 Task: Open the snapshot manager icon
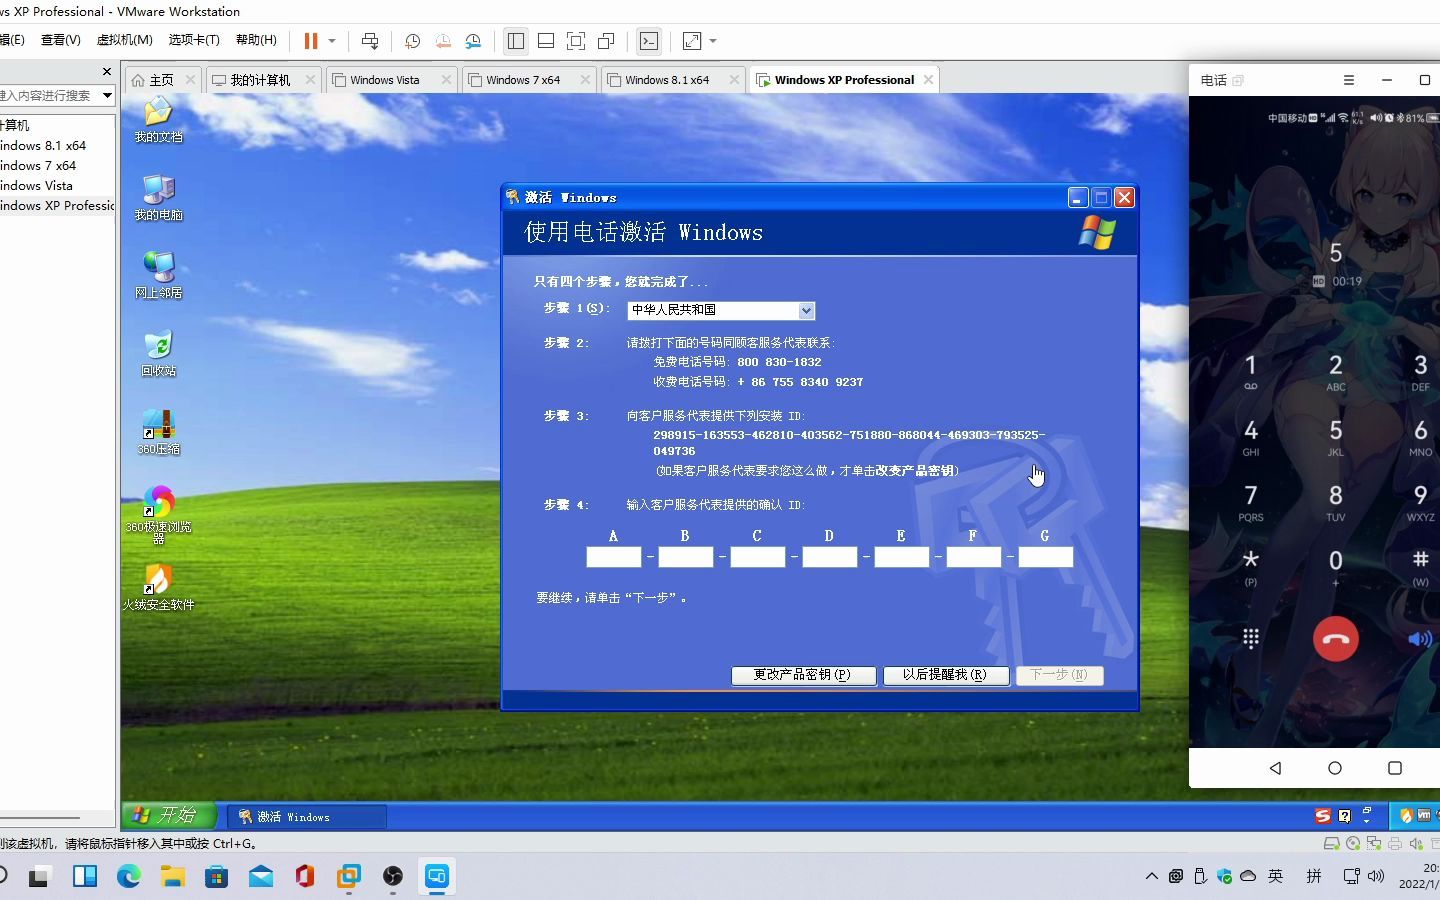pos(473,41)
